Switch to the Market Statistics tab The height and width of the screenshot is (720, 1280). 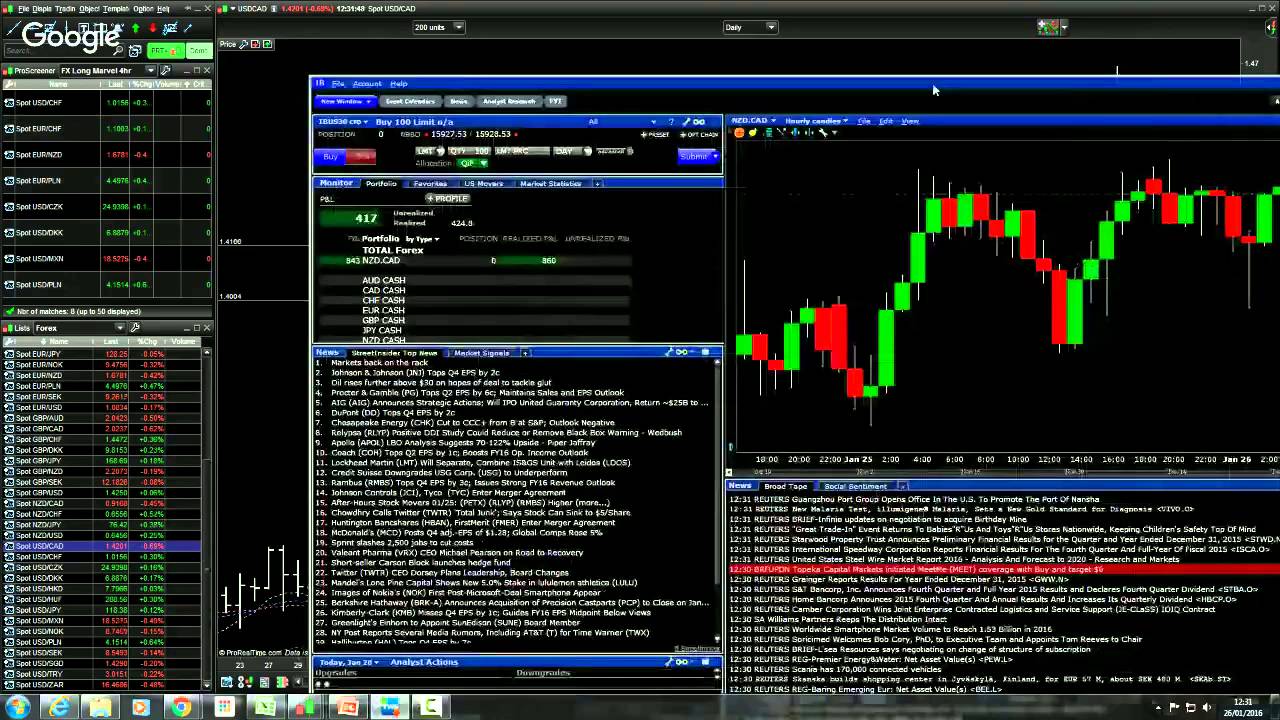pos(550,184)
